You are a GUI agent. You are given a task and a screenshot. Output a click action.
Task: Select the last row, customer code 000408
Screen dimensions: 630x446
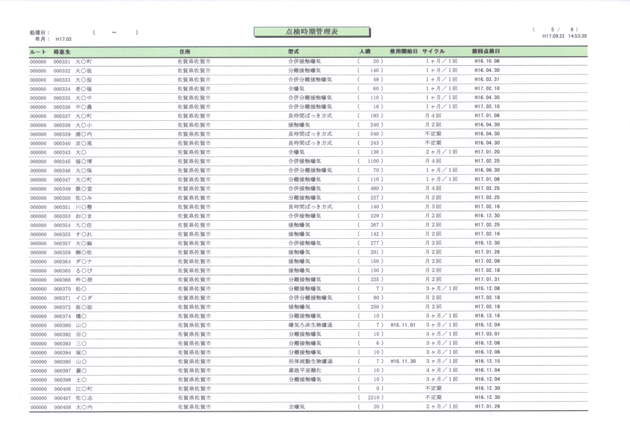coord(61,407)
